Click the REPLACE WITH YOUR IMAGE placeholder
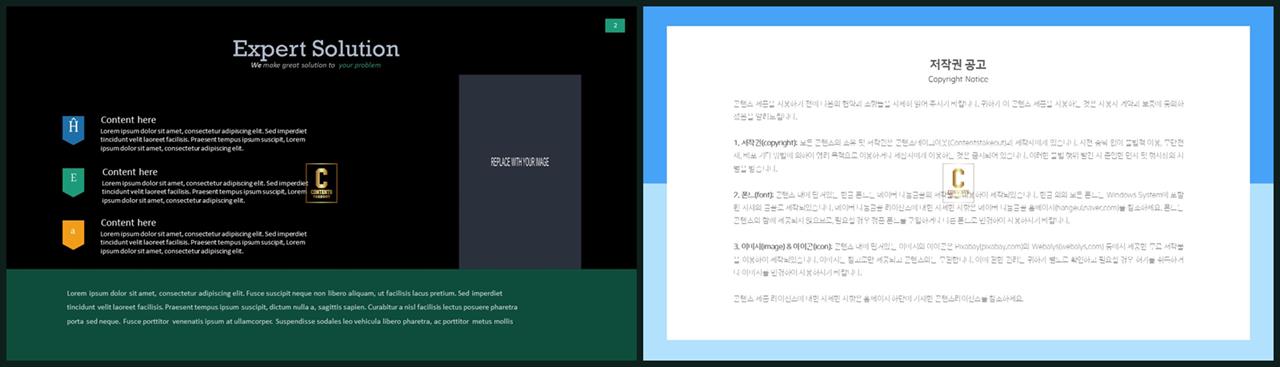 (x=520, y=171)
